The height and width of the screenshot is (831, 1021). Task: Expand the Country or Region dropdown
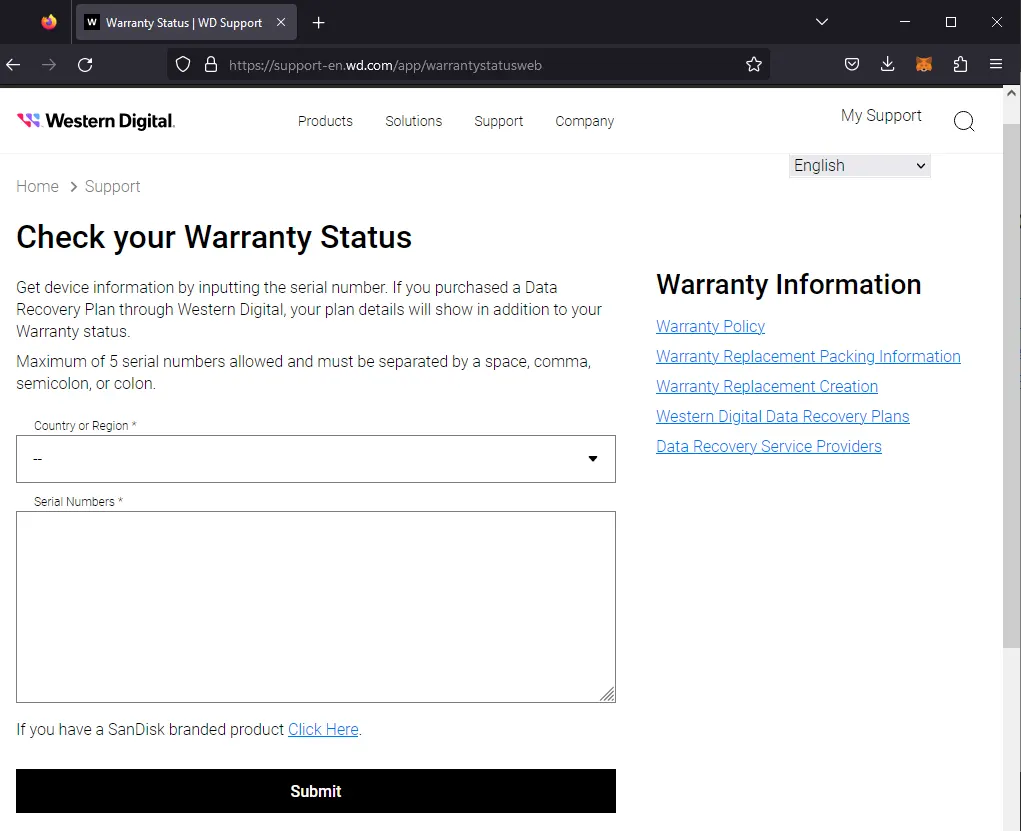pyautogui.click(x=316, y=459)
